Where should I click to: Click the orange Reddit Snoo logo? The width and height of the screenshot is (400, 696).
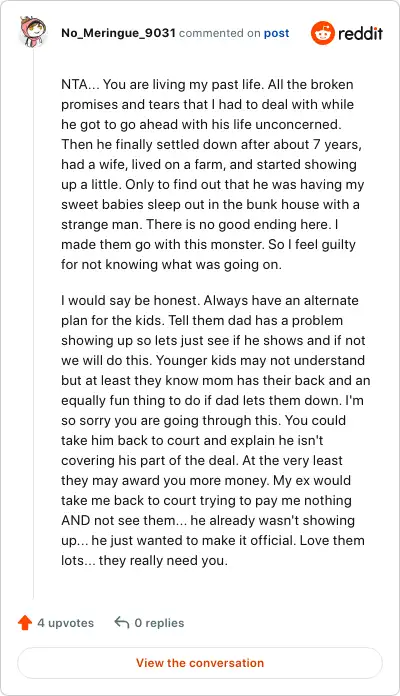322,33
